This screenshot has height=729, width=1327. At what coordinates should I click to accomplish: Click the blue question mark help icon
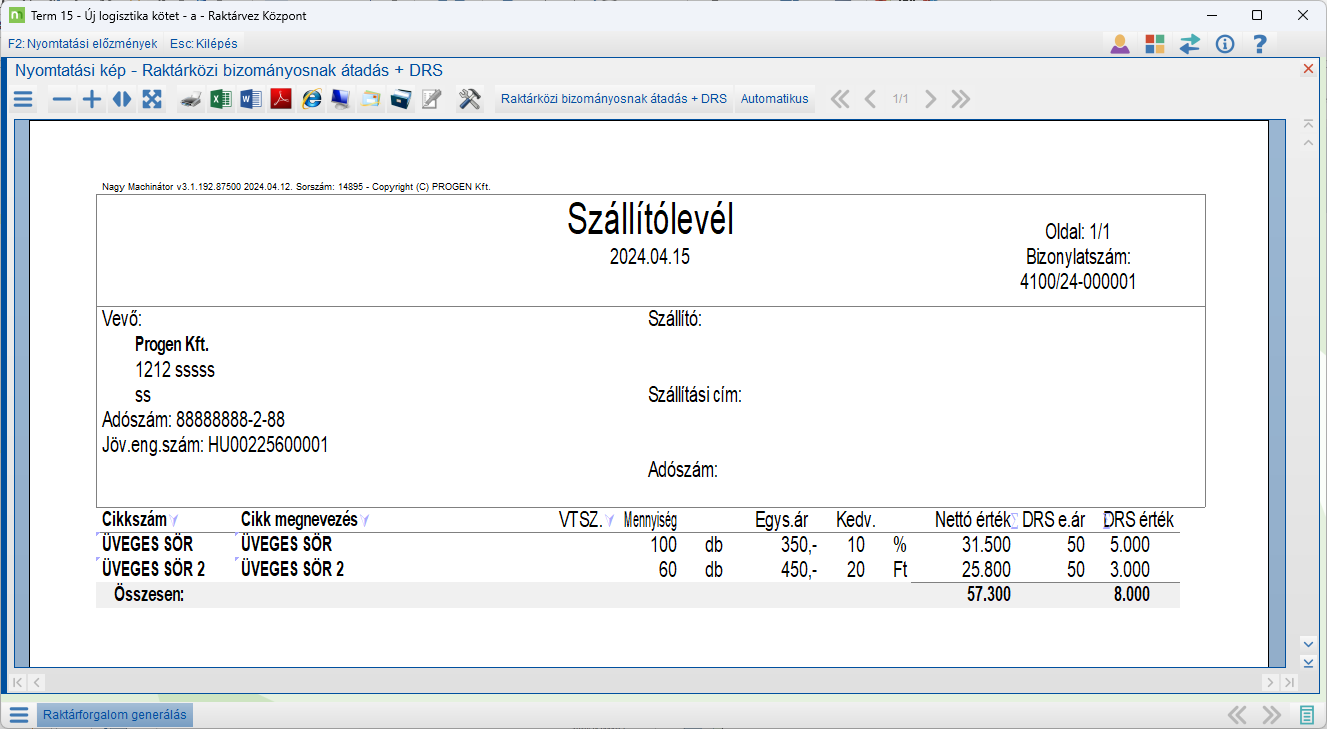(1260, 44)
